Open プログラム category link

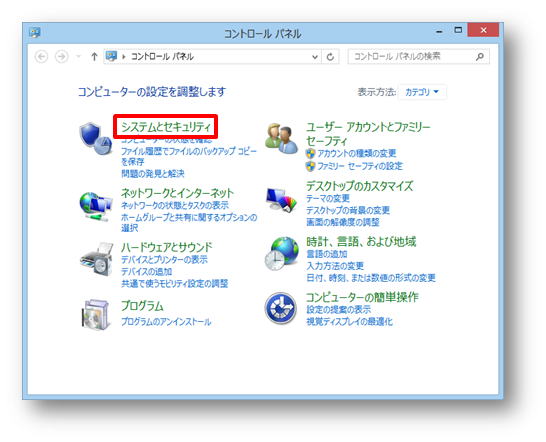point(142,306)
